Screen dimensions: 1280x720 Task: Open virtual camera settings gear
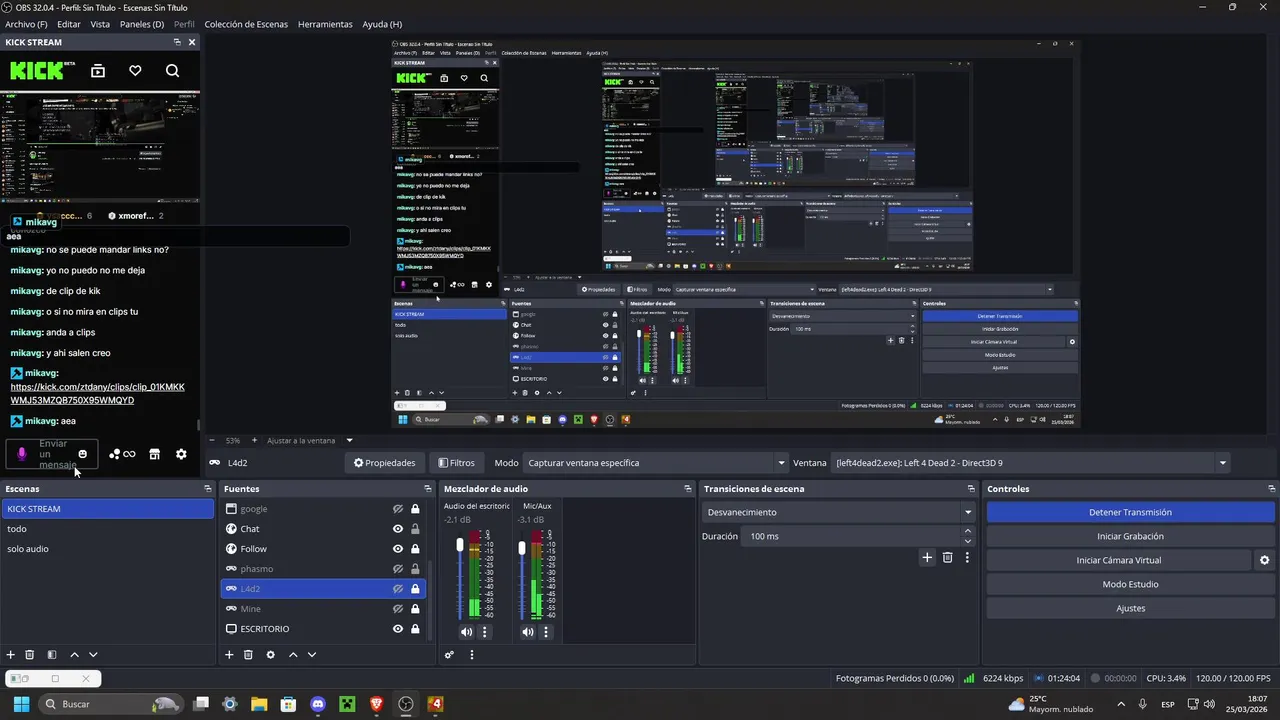[1265, 560]
